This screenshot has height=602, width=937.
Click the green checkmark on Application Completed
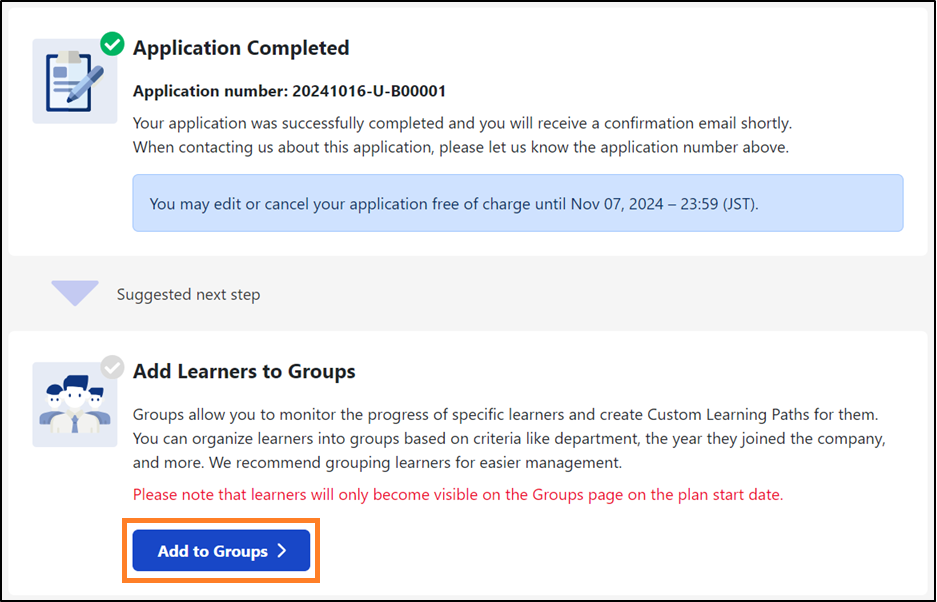[x=111, y=44]
